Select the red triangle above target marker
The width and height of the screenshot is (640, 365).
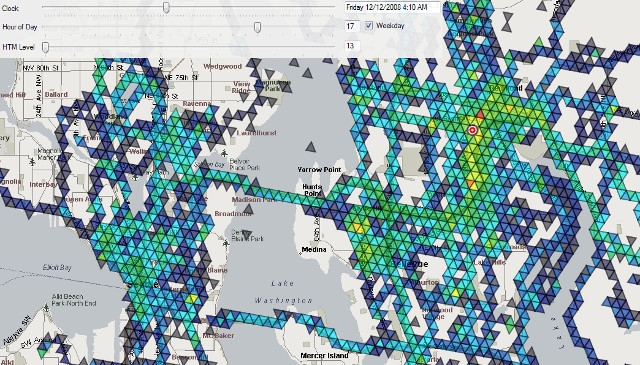click(x=480, y=114)
